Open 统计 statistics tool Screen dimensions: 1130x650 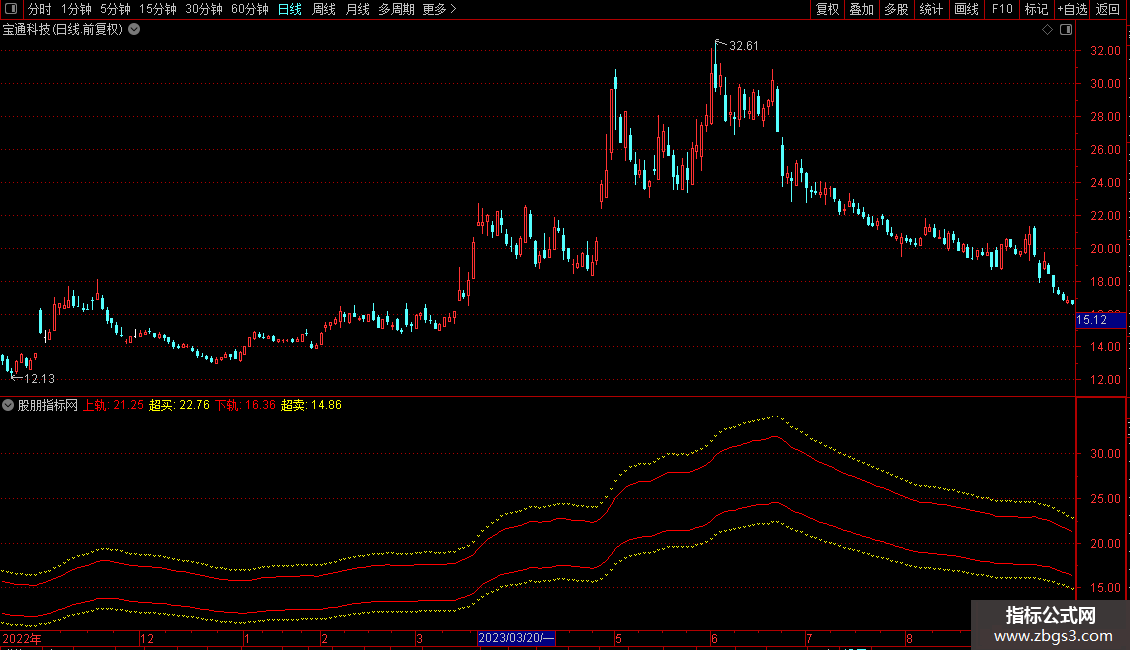931,9
